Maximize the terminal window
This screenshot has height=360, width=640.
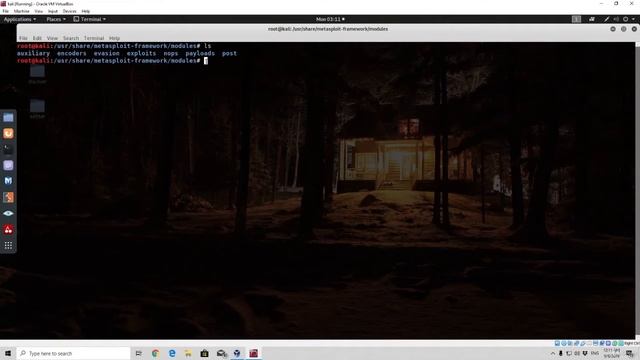click(624, 29)
